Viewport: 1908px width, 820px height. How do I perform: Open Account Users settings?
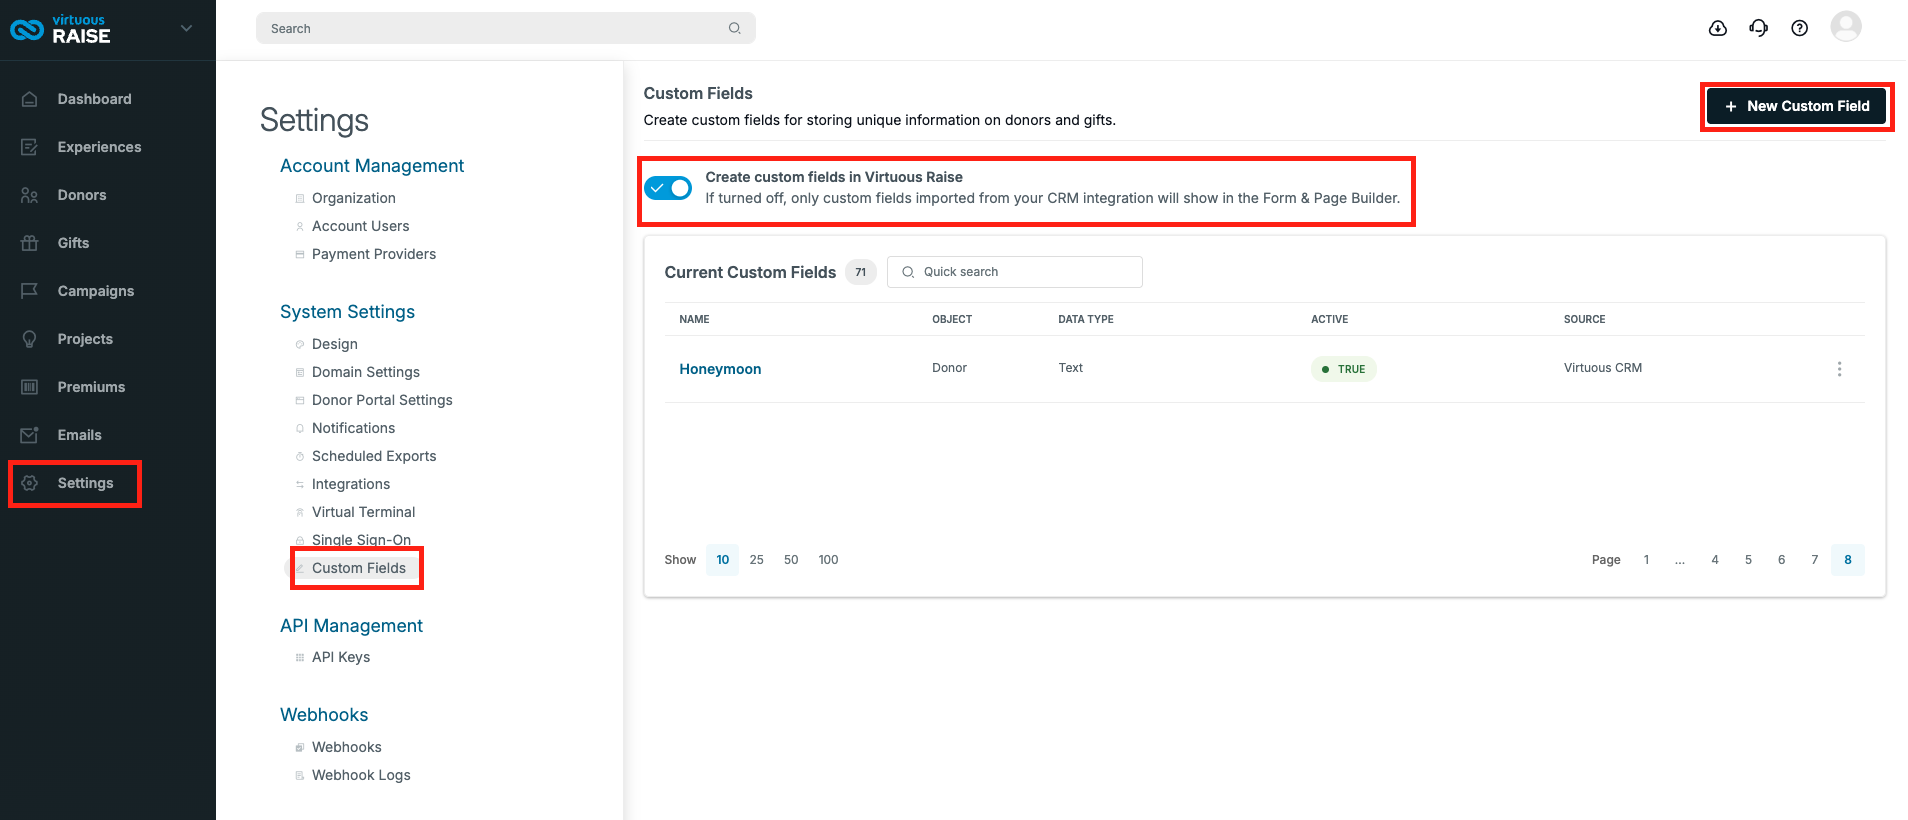click(360, 226)
